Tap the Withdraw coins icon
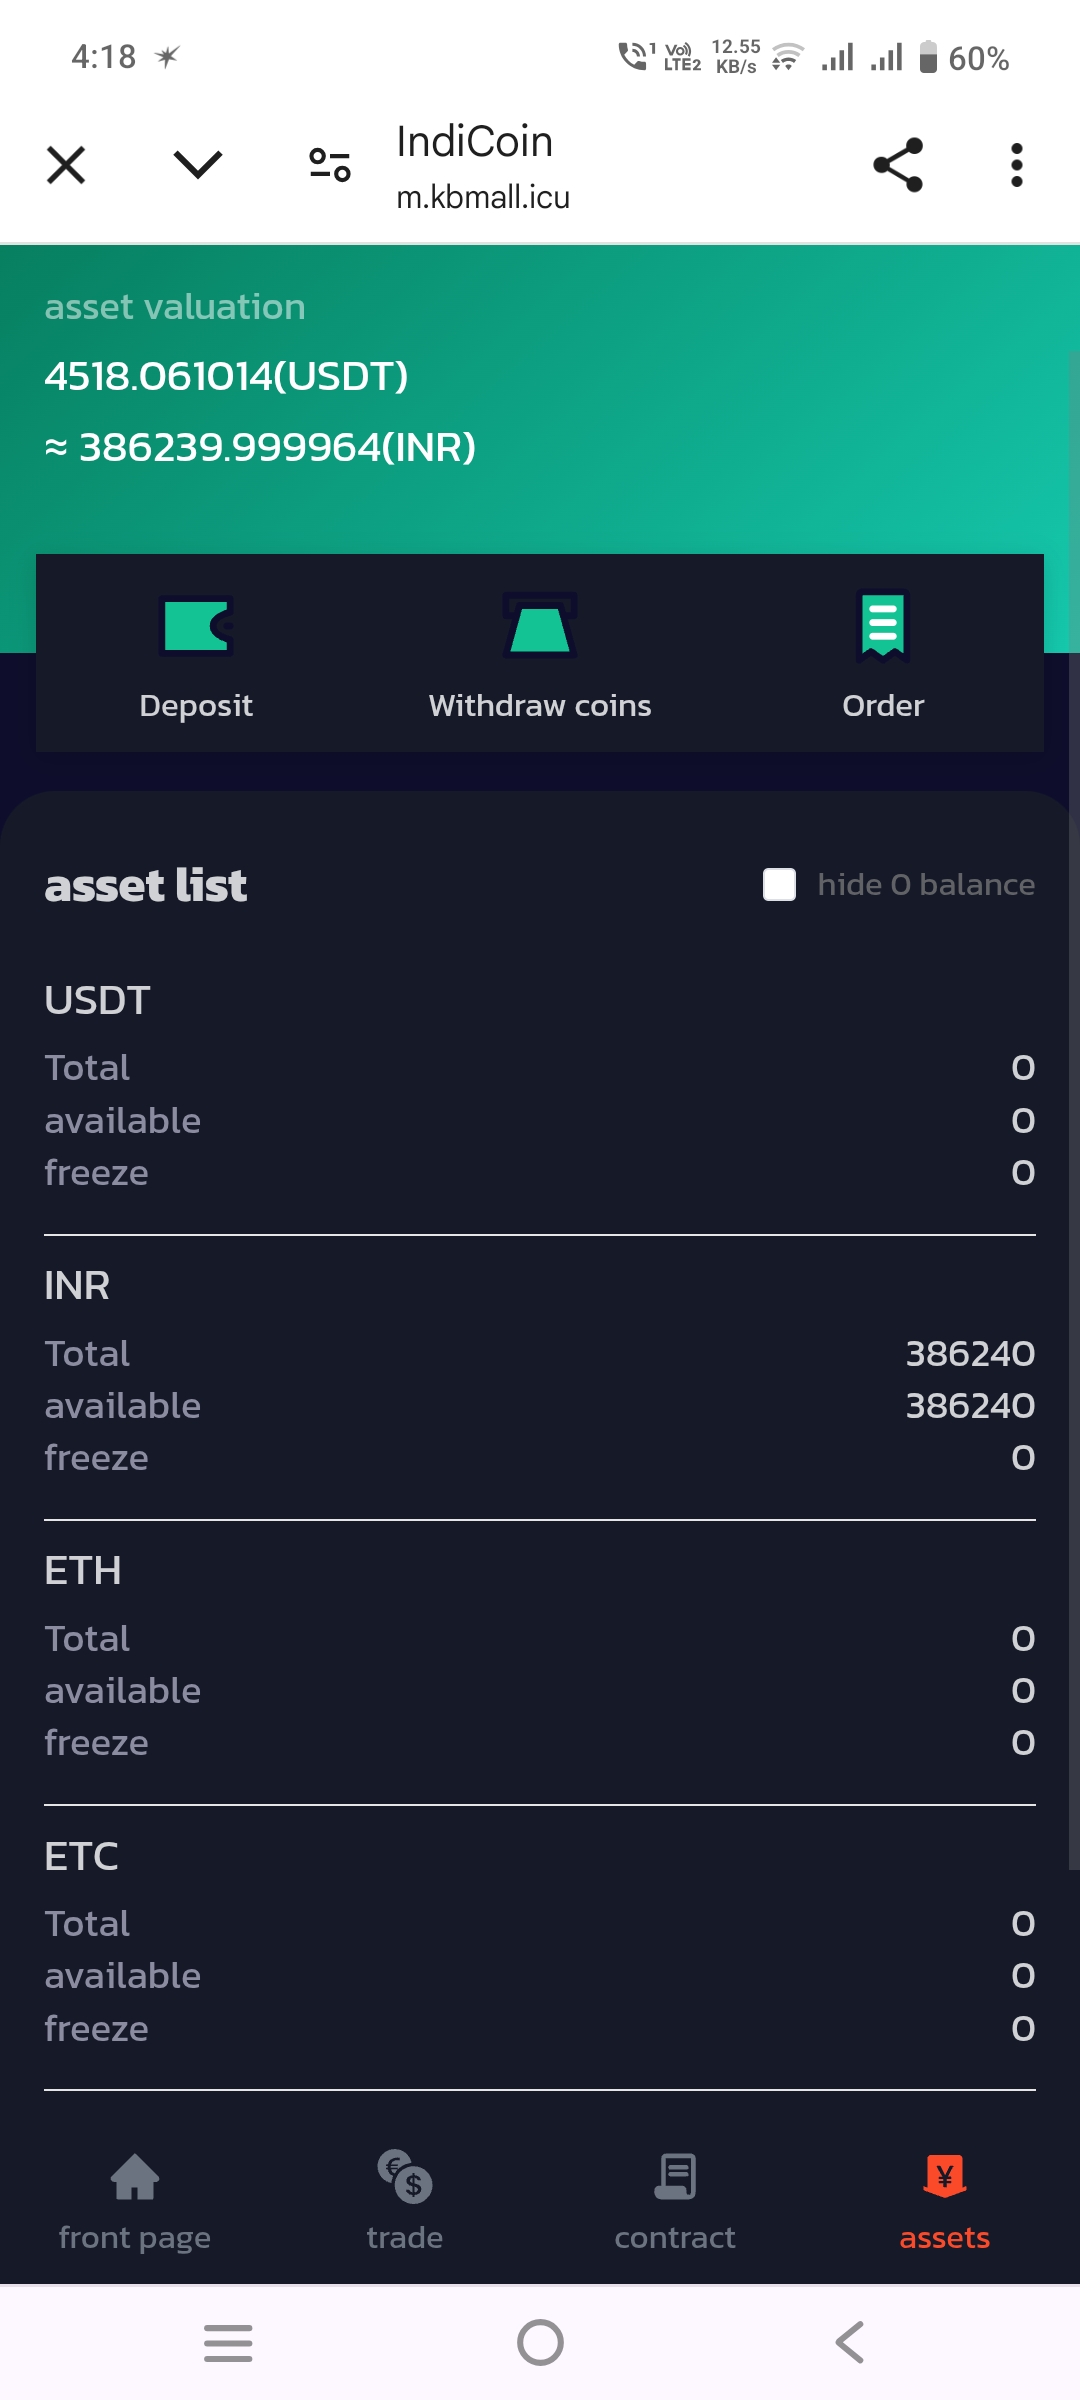Screen dimensions: 1080x2400 point(540,626)
